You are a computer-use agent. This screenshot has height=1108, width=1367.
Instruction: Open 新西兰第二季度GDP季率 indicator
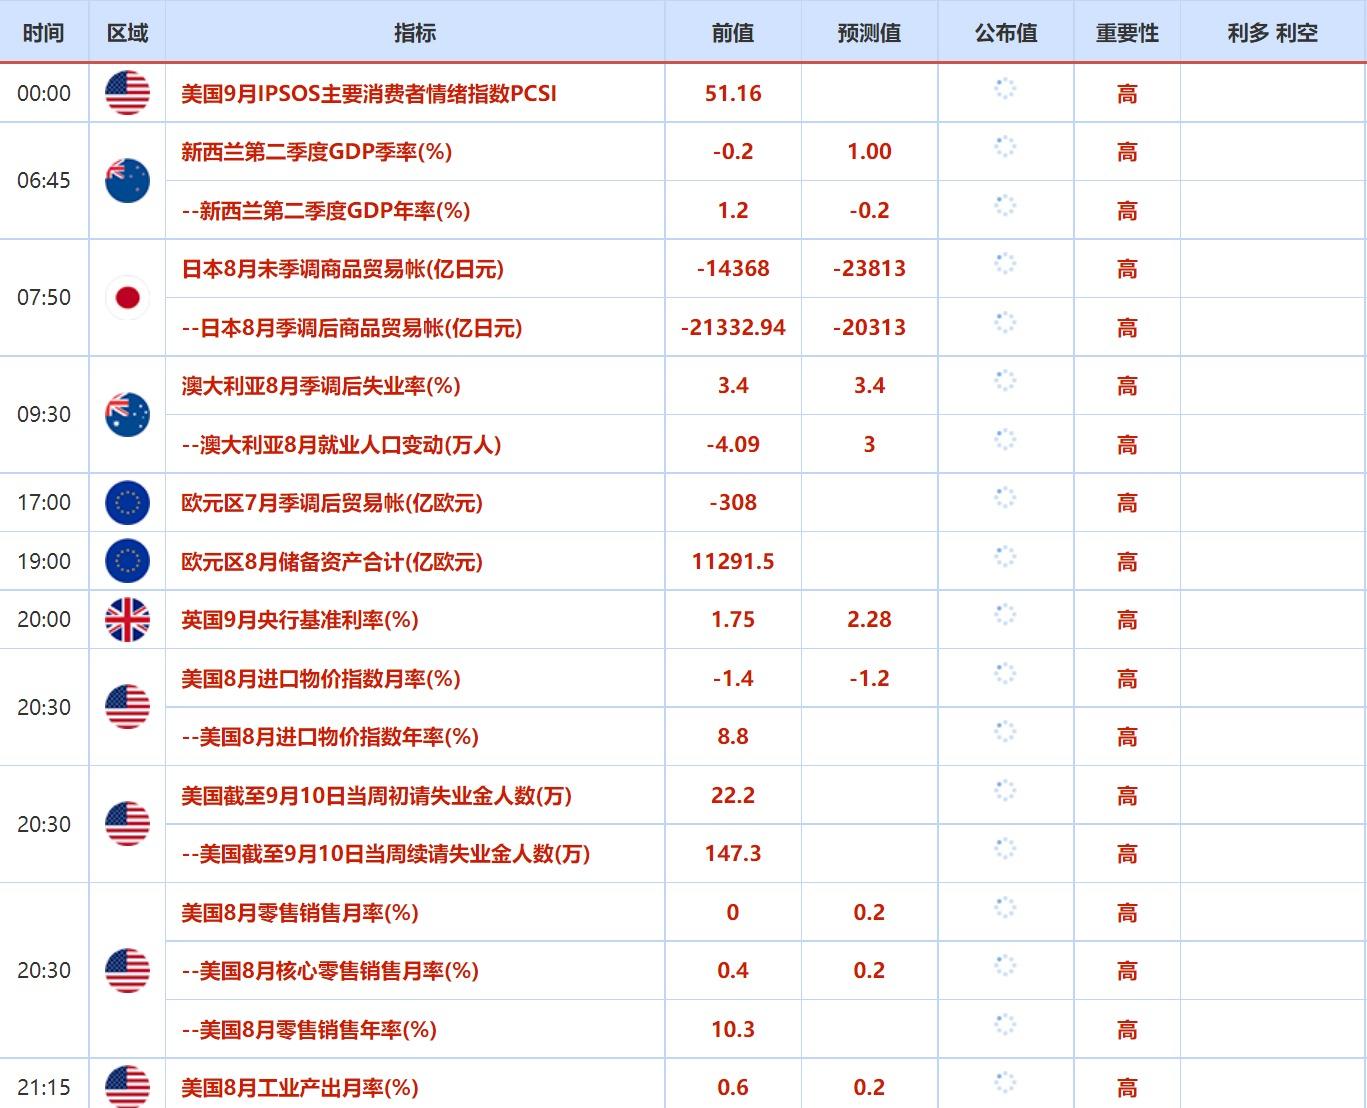[316, 151]
